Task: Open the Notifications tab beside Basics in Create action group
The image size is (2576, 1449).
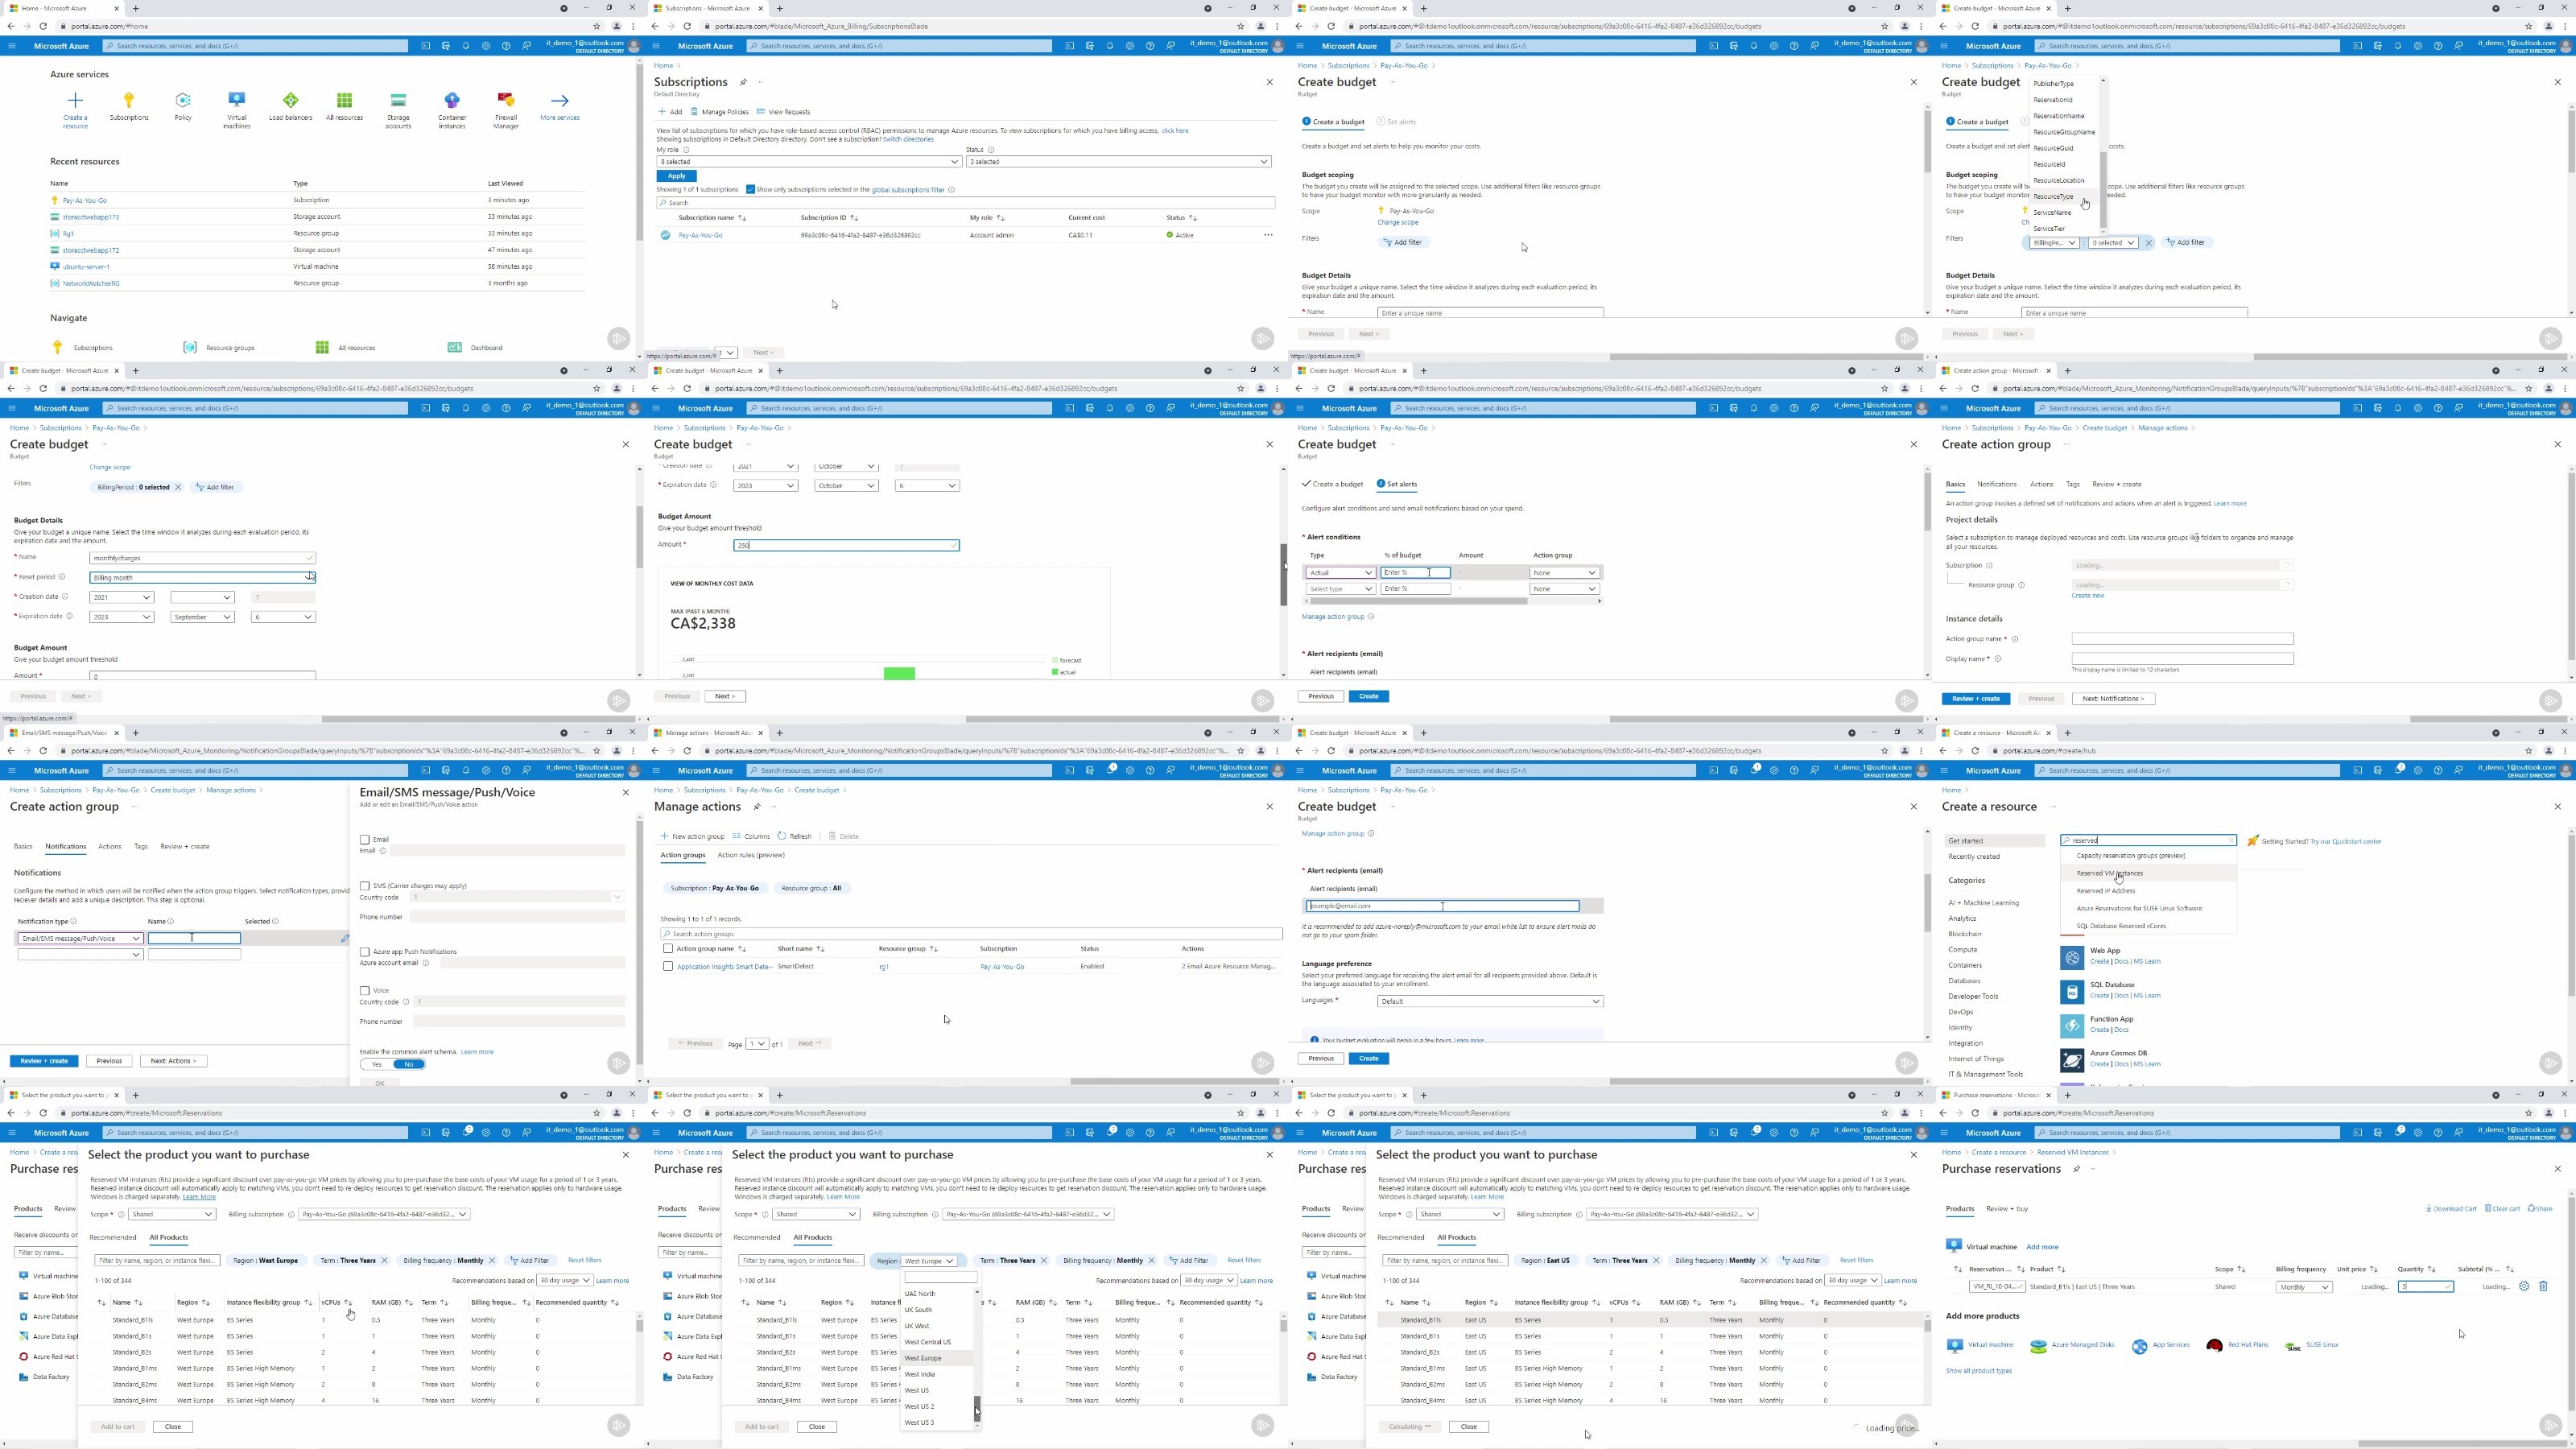Action: pyautogui.click(x=1996, y=484)
